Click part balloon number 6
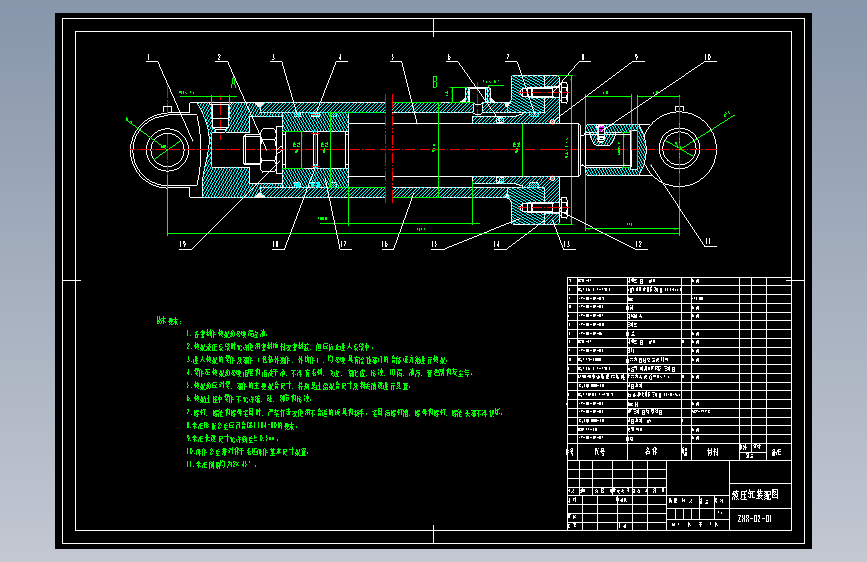The width and height of the screenshot is (867, 562). (x=449, y=57)
